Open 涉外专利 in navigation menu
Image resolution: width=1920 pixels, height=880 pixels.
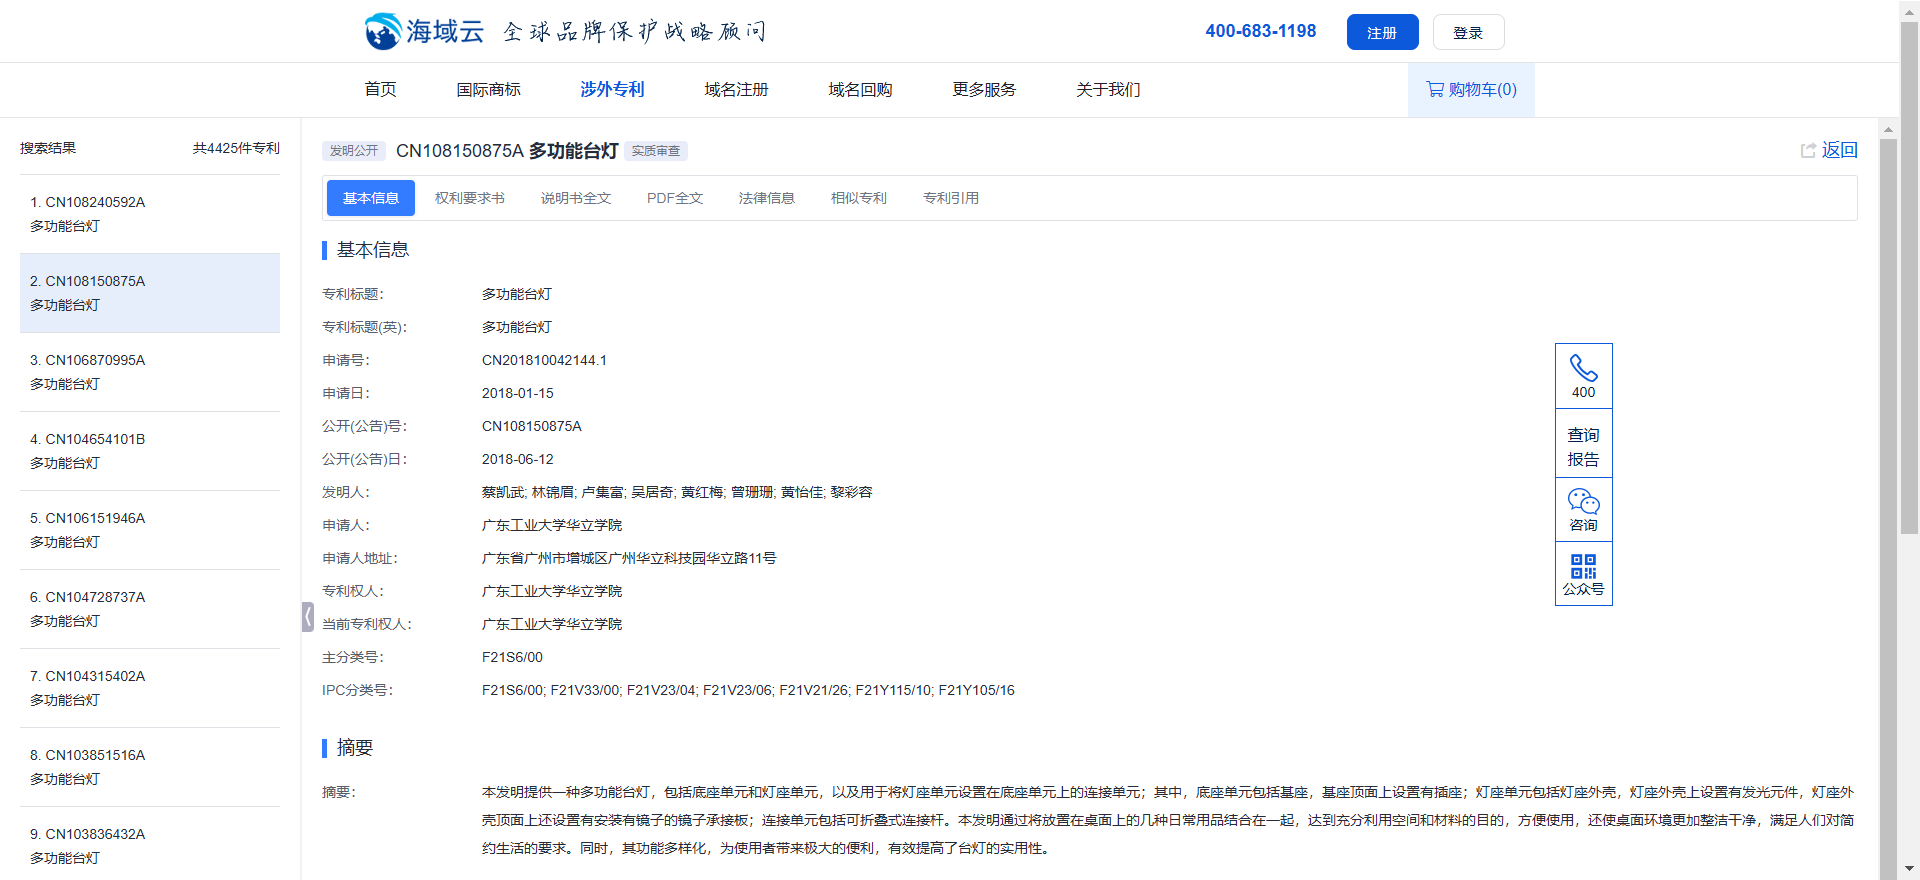click(x=612, y=90)
